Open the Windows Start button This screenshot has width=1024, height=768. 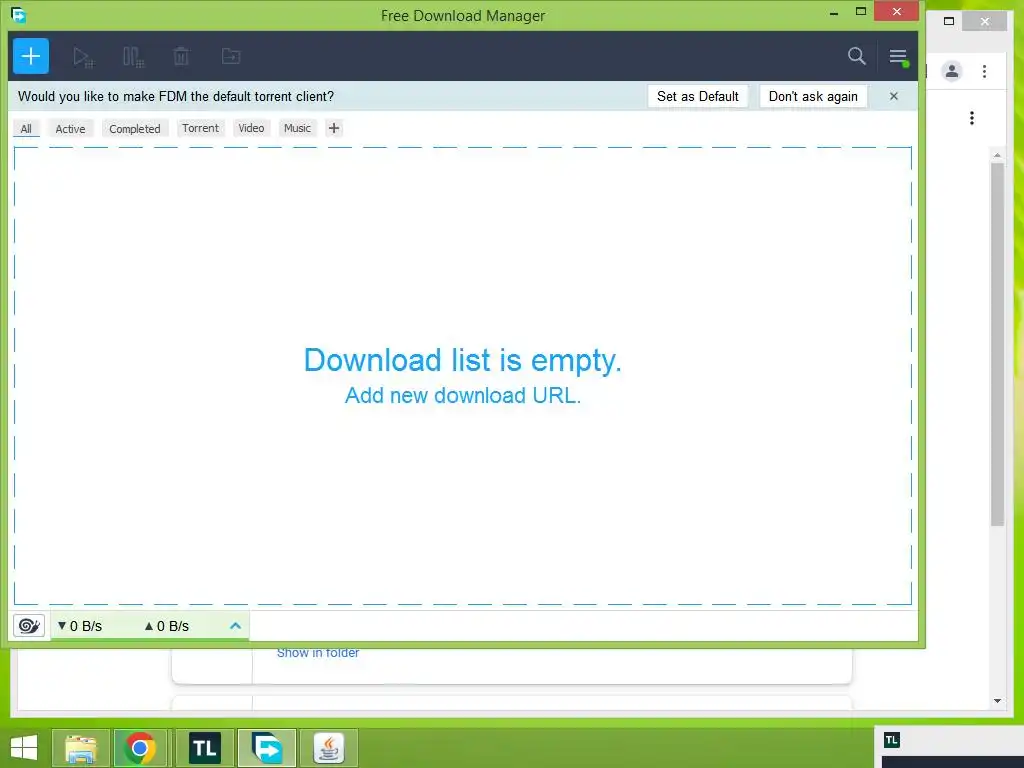pos(24,748)
